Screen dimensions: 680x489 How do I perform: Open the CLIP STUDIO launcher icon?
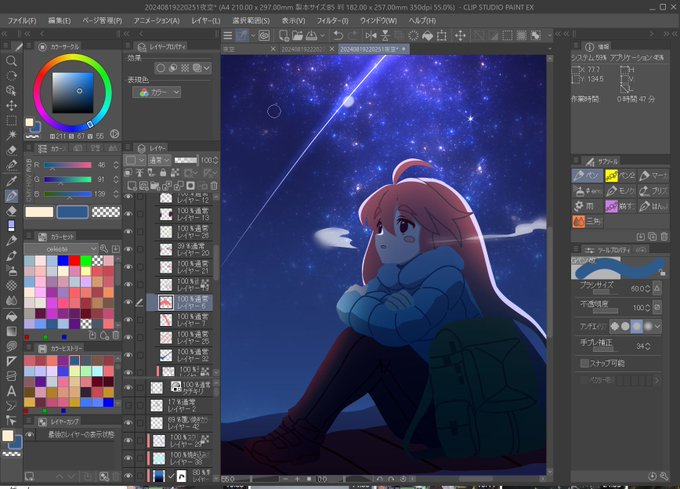tap(264, 36)
